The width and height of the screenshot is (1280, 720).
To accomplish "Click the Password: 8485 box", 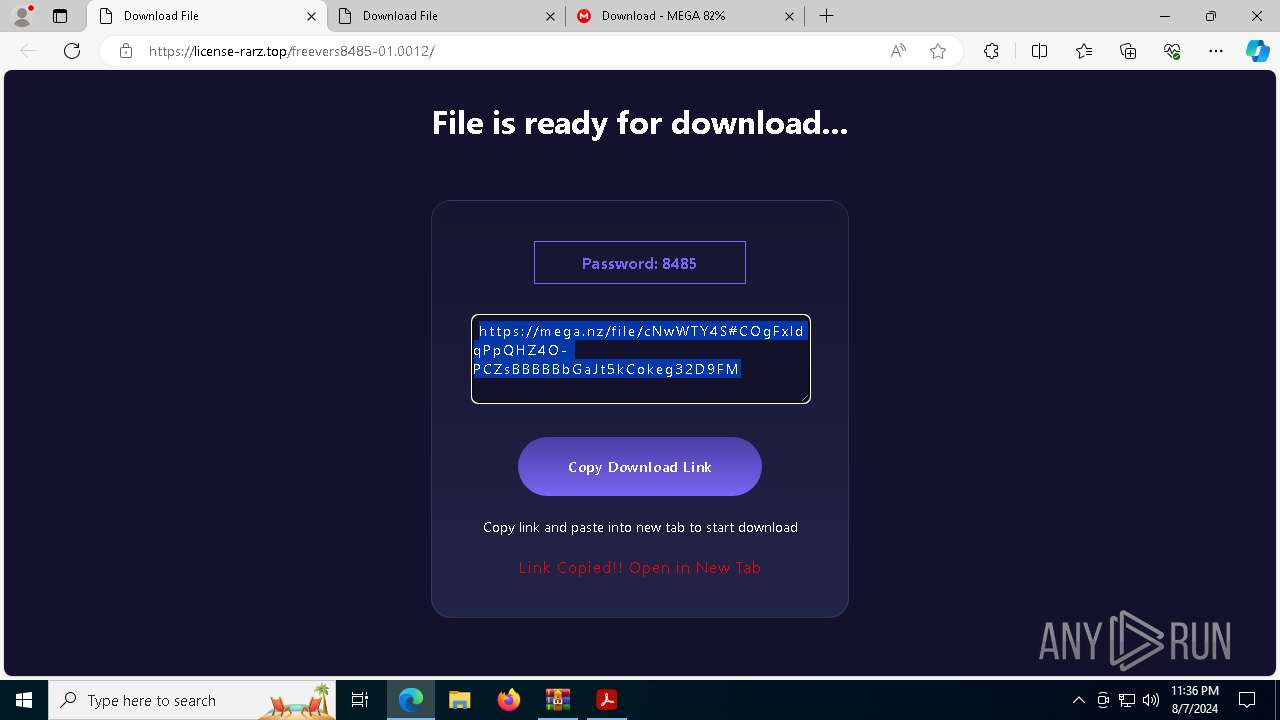I will (640, 262).
